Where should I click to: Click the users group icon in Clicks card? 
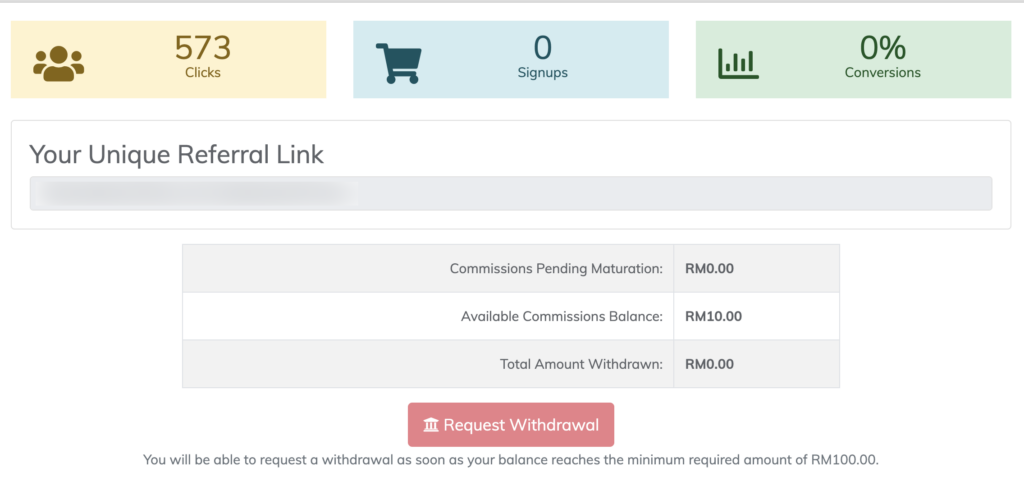pos(59,62)
